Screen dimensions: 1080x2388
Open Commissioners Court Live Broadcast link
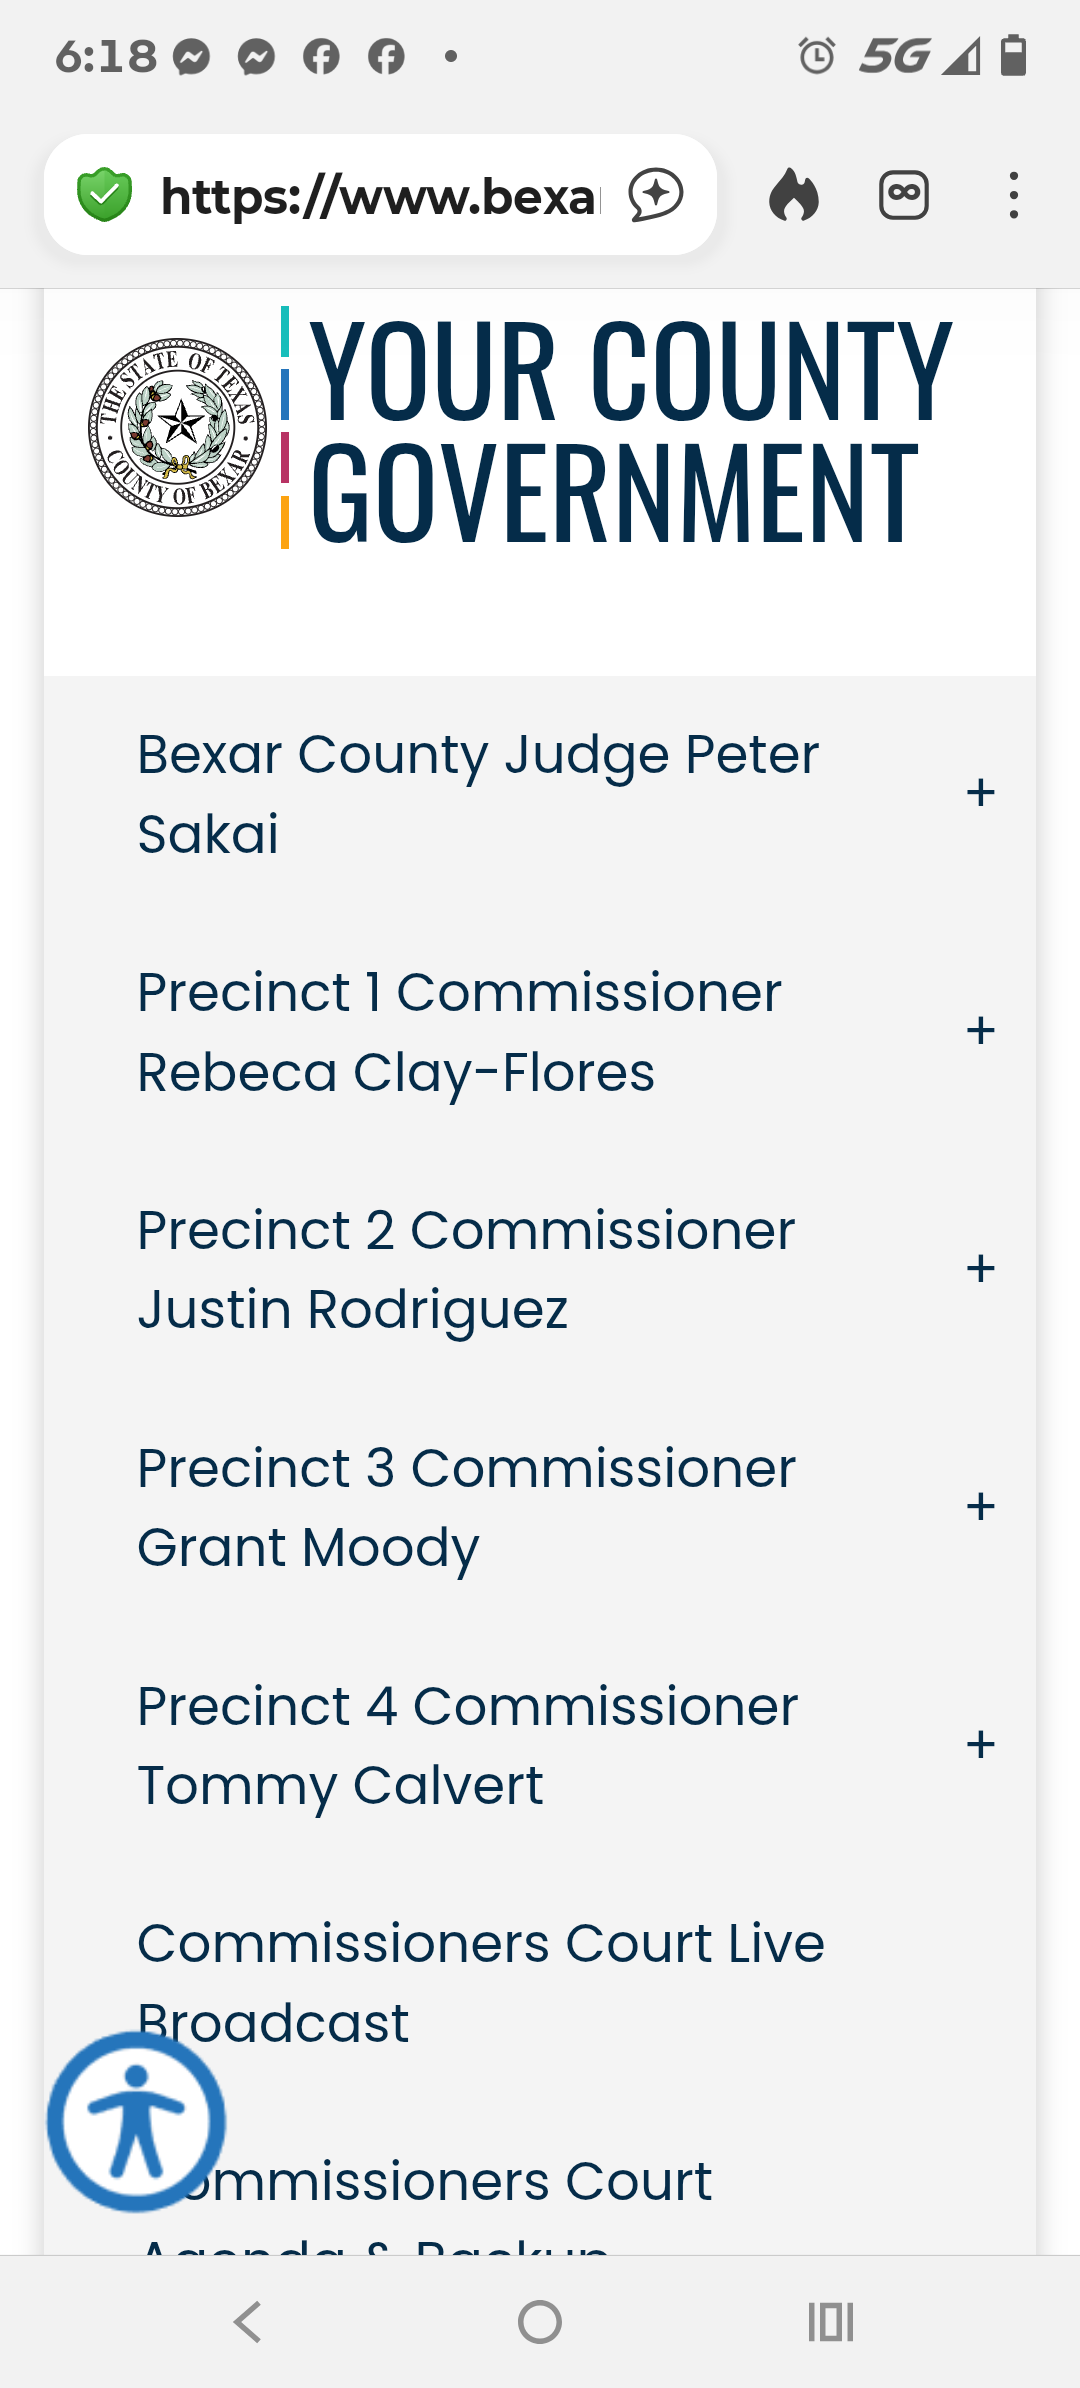click(480, 1982)
